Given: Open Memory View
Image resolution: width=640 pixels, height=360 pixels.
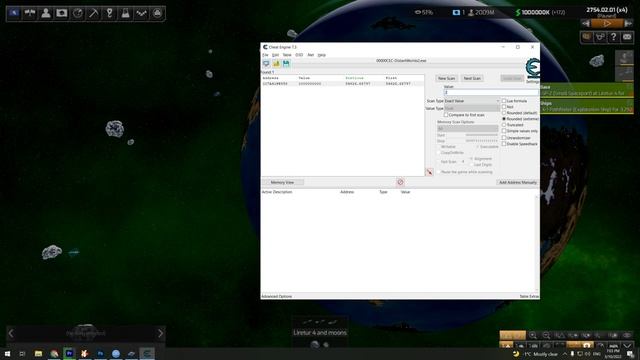Looking at the screenshot, I should [x=282, y=182].
